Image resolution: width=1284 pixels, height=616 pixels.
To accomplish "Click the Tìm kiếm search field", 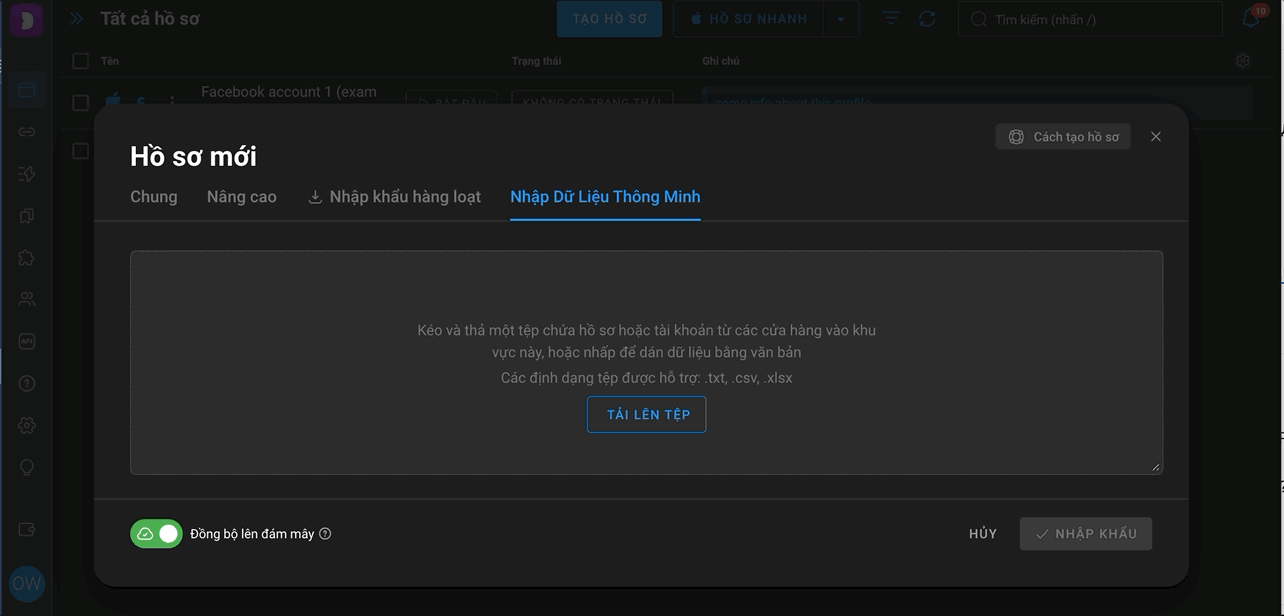I will point(1090,19).
